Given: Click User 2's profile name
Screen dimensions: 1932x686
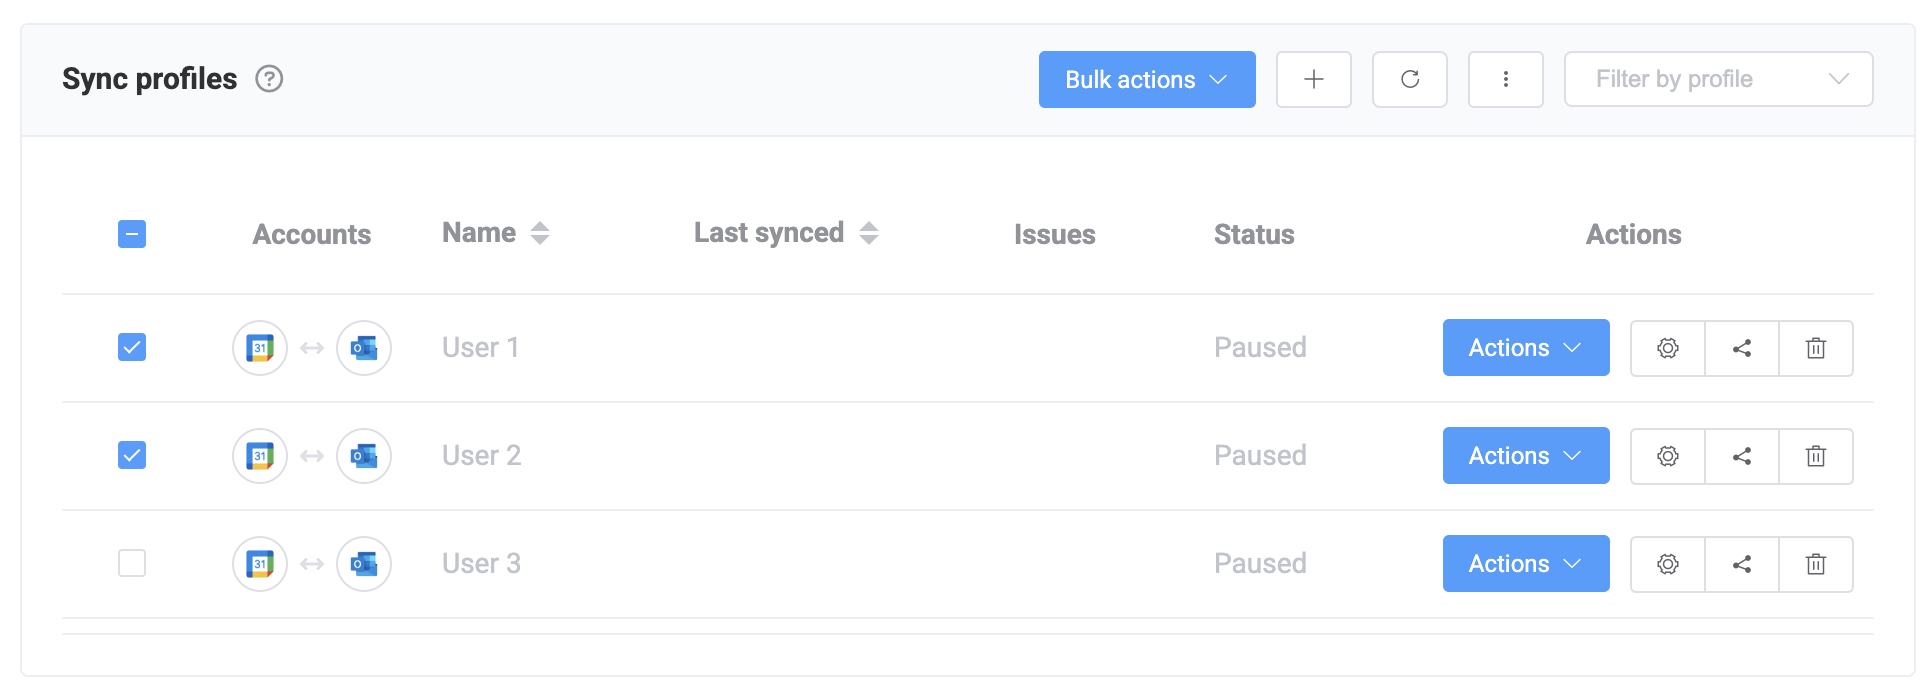Looking at the screenshot, I should [x=481, y=455].
